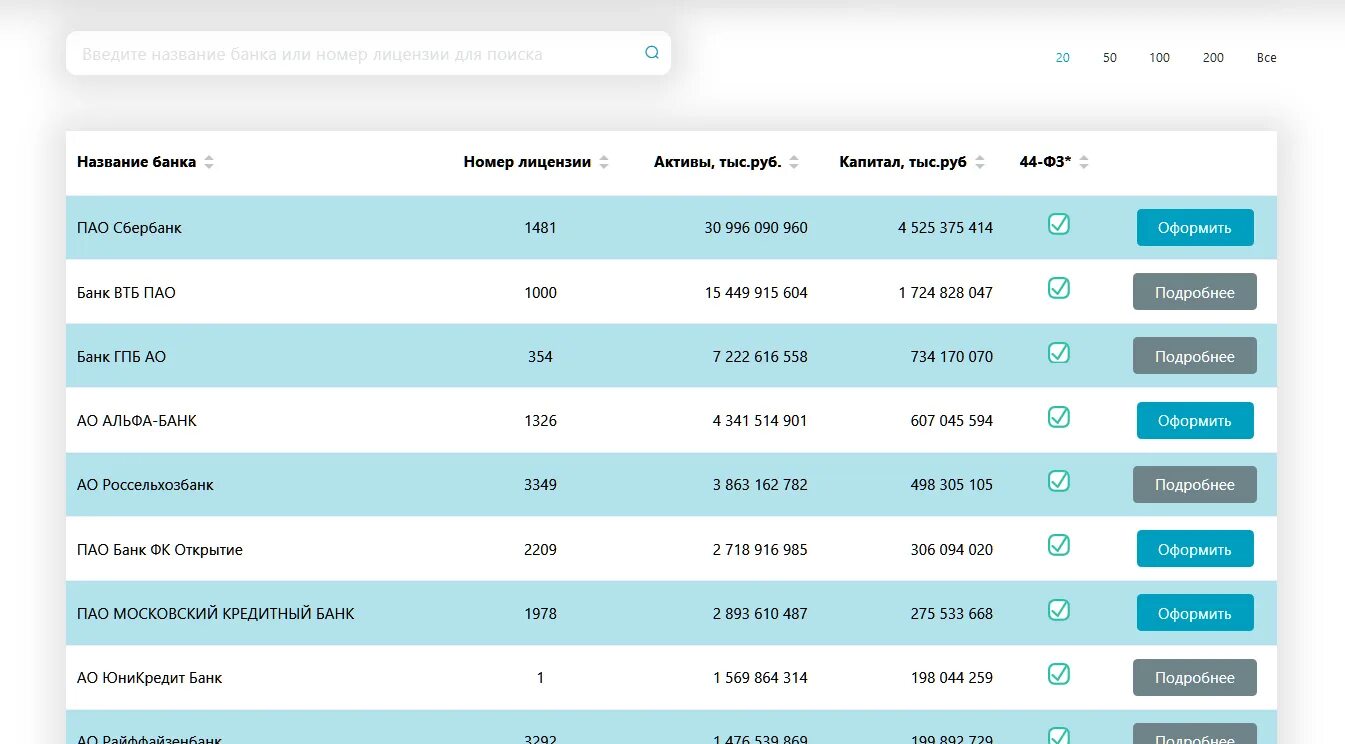Select the АО ЮниКредит Банк name

(150, 678)
